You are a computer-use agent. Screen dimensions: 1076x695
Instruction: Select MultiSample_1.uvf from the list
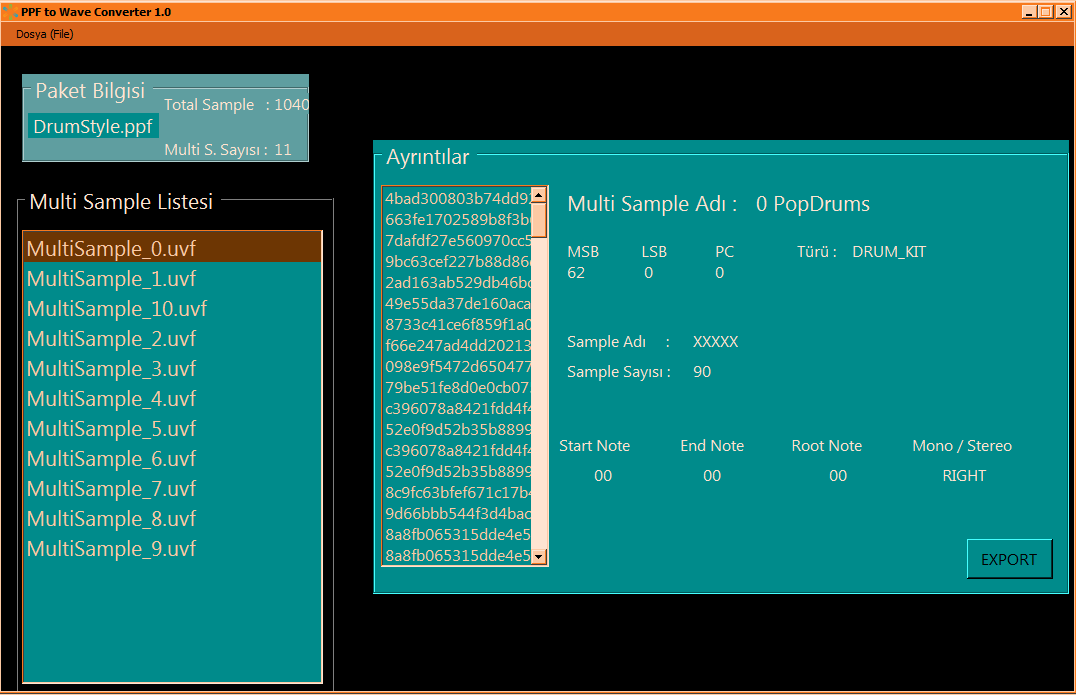tap(111, 278)
